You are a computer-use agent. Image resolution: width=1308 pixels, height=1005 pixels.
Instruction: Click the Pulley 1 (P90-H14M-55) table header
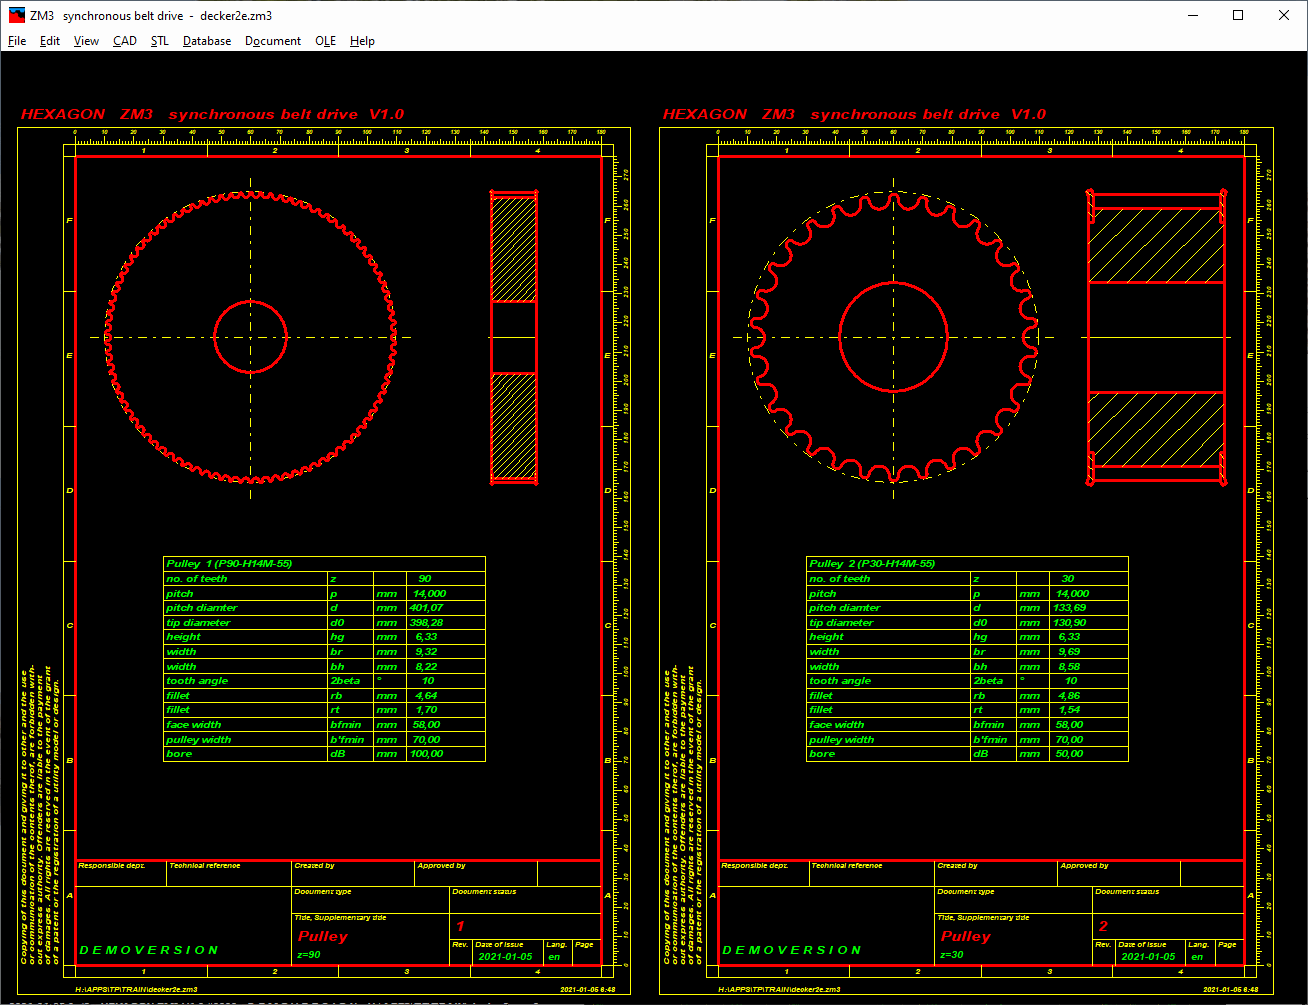coord(229,564)
